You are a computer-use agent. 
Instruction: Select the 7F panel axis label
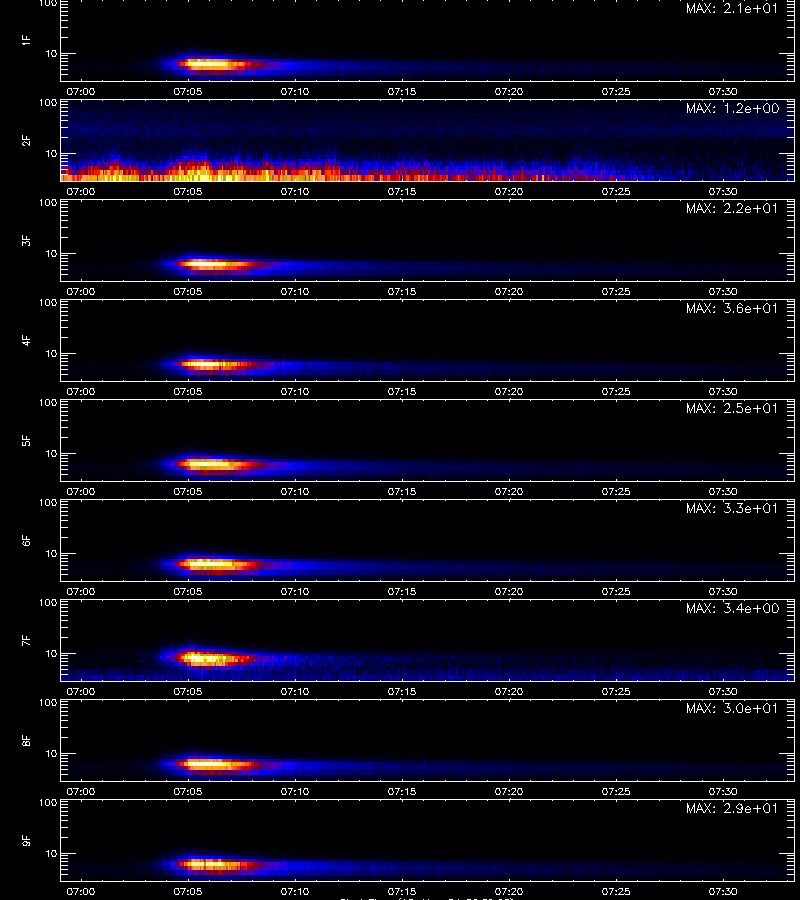click(25, 640)
